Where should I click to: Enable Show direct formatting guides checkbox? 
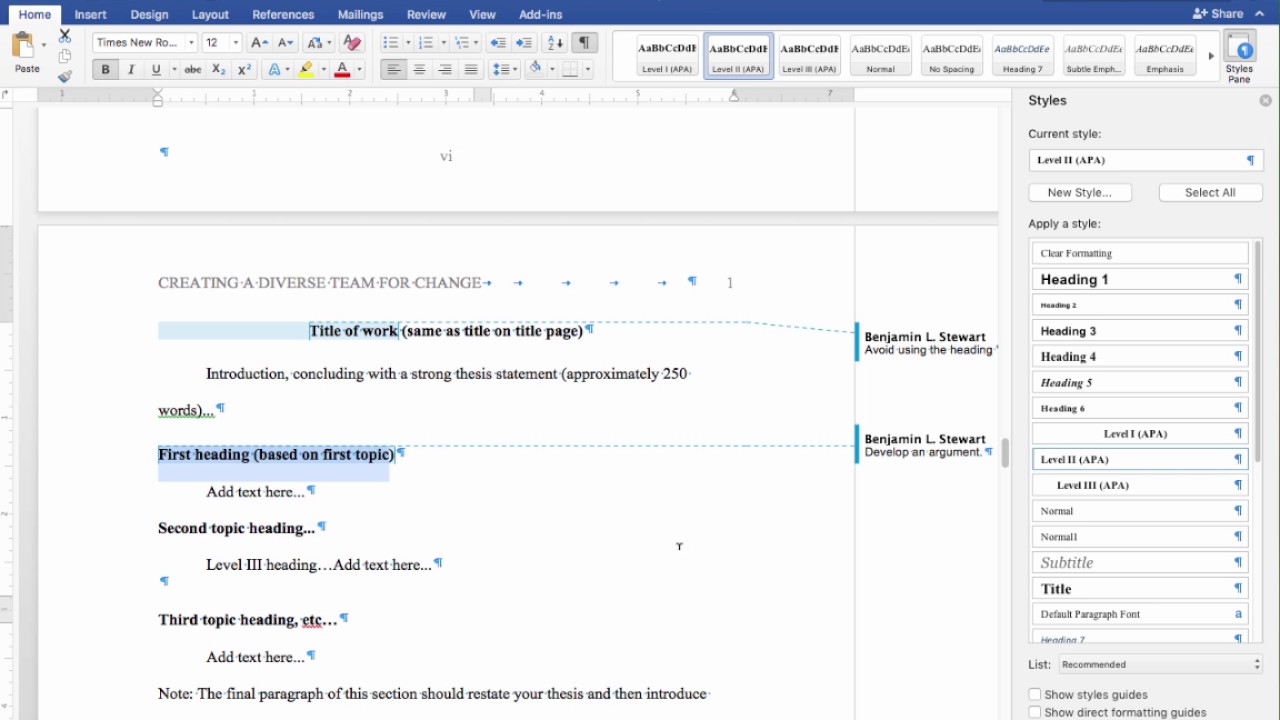point(1035,712)
